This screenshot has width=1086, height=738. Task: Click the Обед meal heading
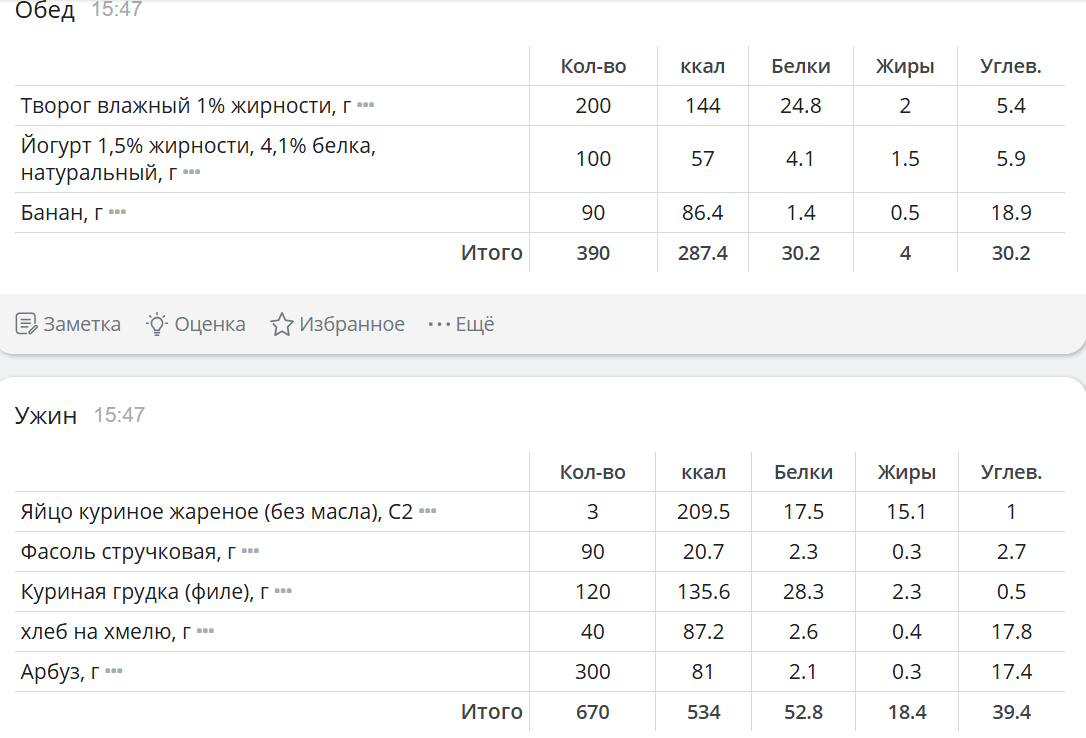point(45,10)
